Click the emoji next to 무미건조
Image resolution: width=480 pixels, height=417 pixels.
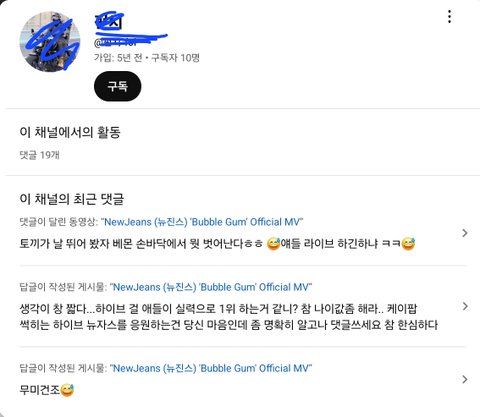67,390
